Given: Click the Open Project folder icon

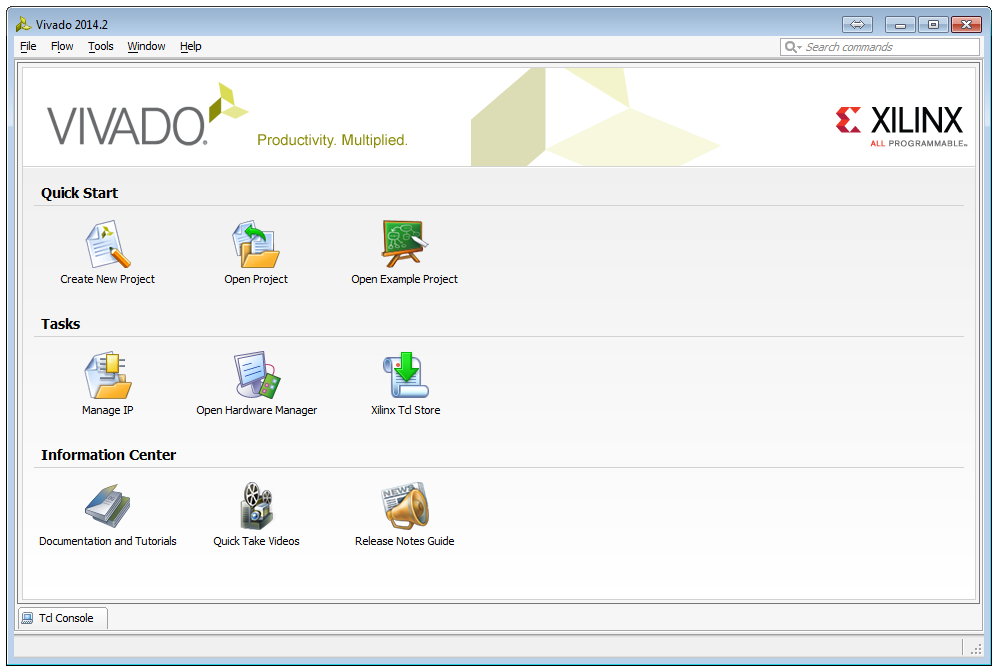Looking at the screenshot, I should click(x=256, y=244).
